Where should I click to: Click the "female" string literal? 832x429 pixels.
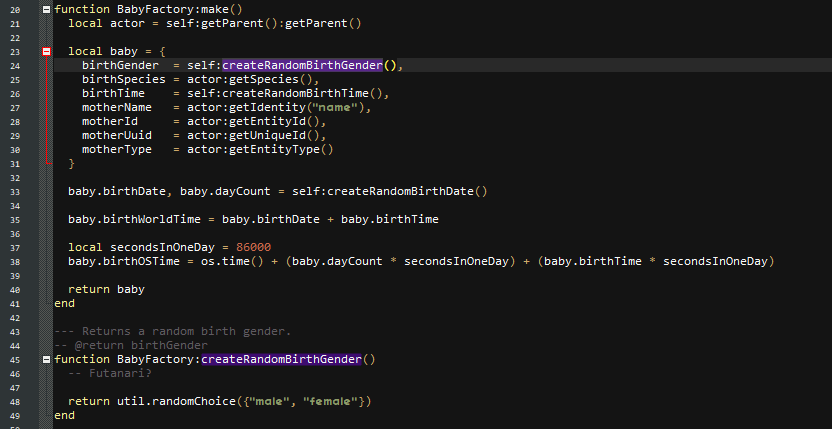(x=331, y=401)
